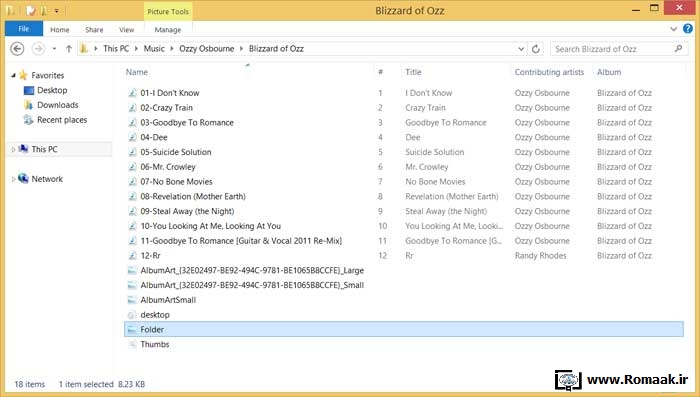Click the 04-Dee audio file icon
This screenshot has height=397, width=700.
pyautogui.click(x=132, y=137)
